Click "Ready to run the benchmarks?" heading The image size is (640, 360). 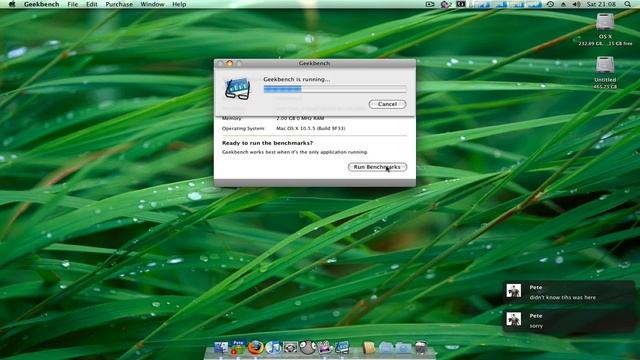click(x=267, y=143)
